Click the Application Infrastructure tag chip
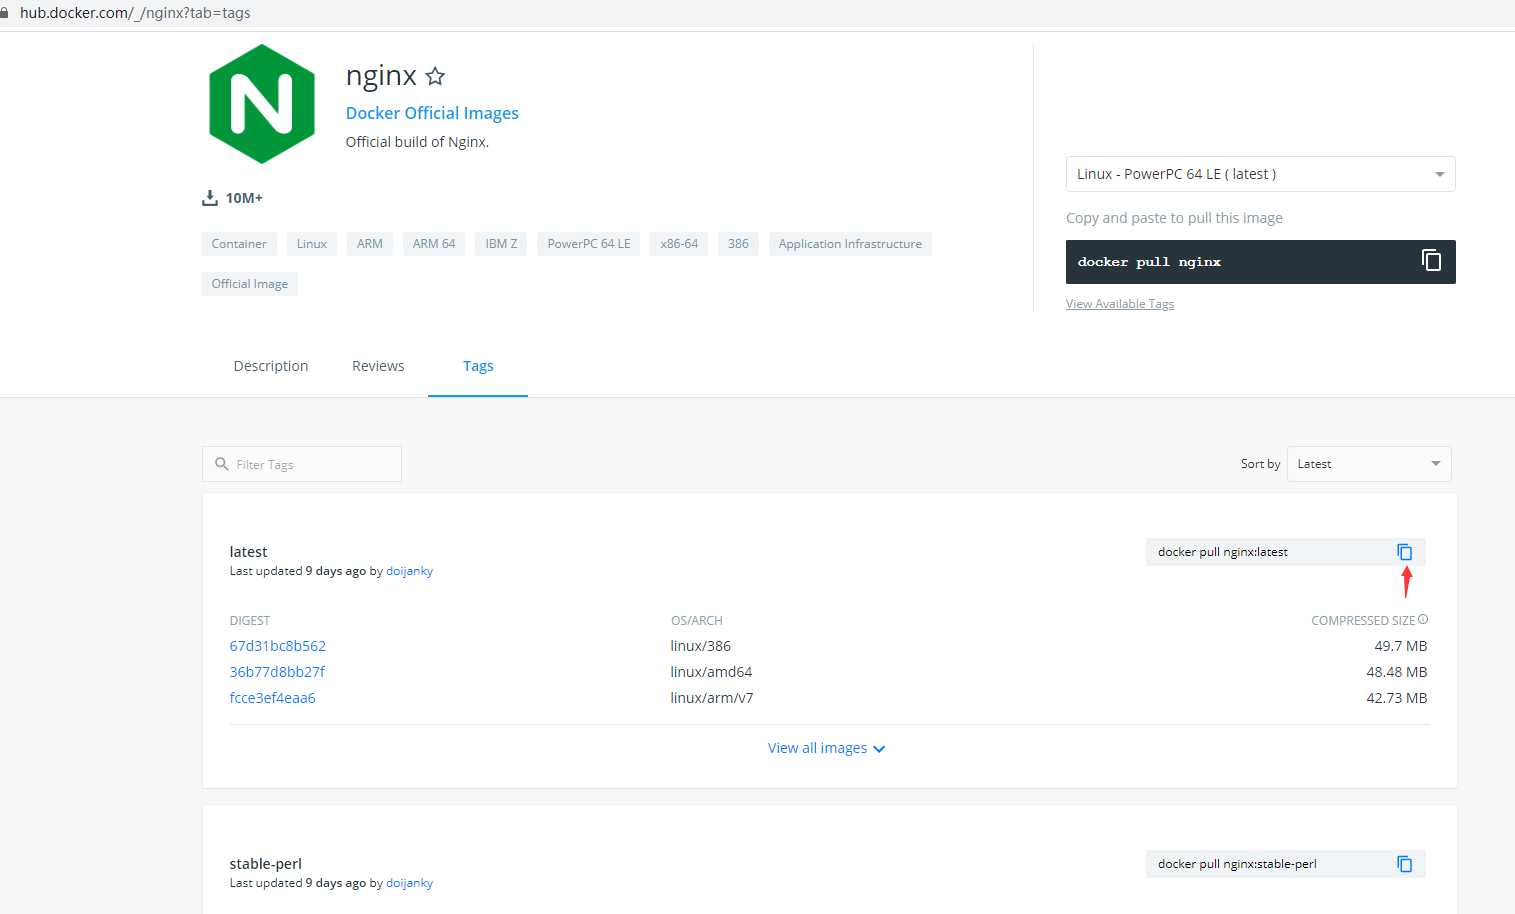The width and height of the screenshot is (1515, 914). [850, 244]
